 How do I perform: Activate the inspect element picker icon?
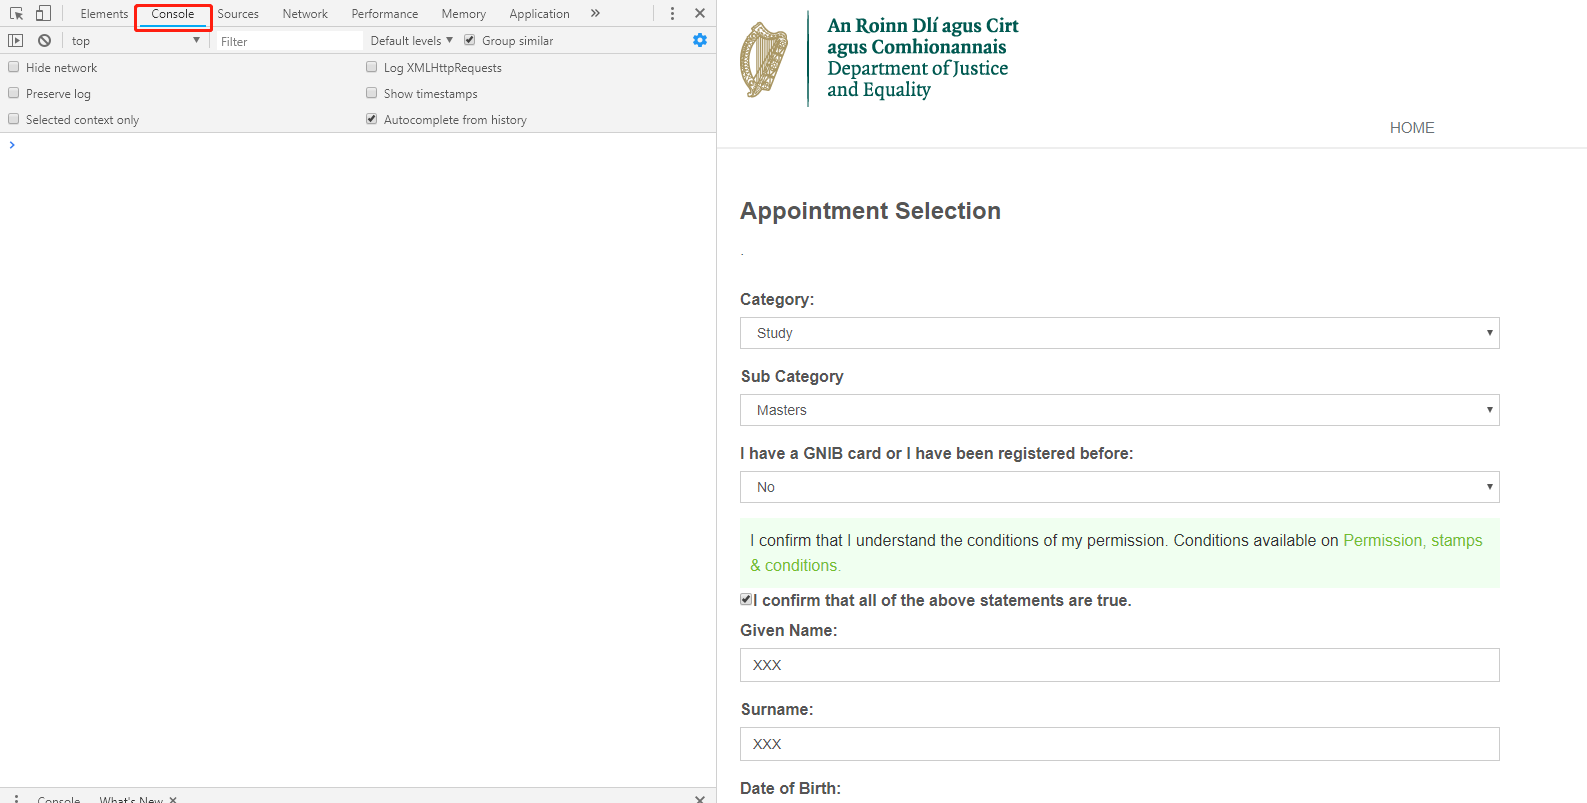16,14
